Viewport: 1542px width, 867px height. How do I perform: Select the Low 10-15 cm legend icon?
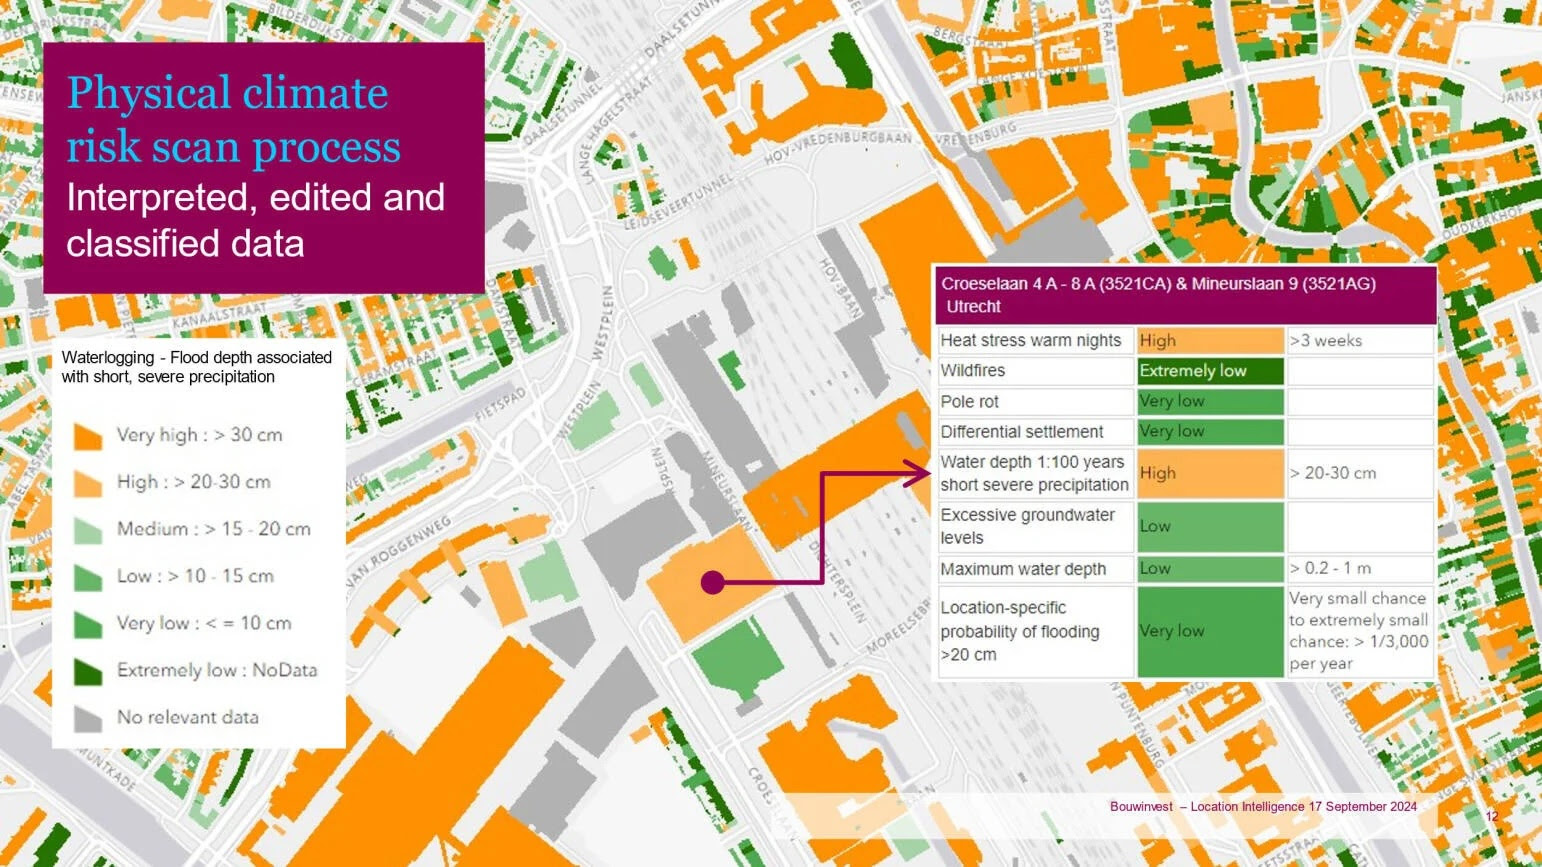[x=88, y=577]
